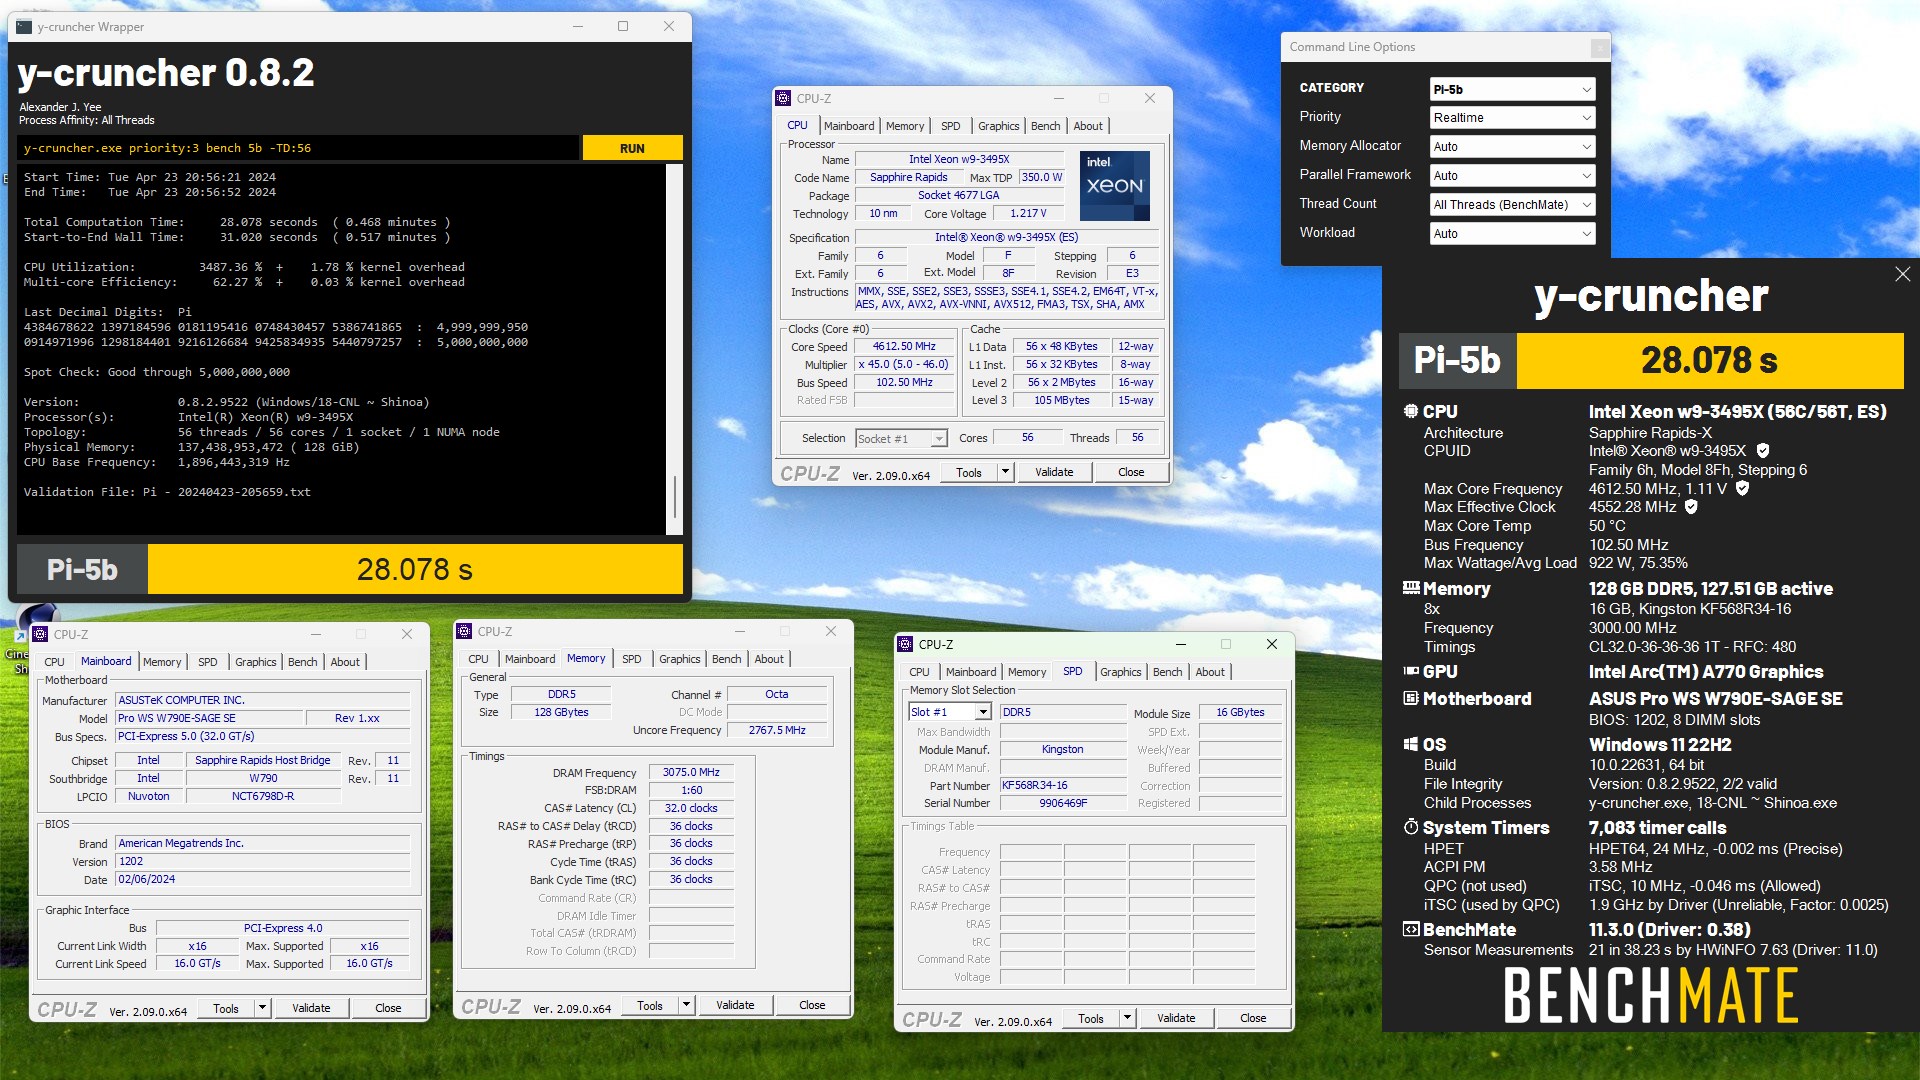Click the yellow RUN button
The width and height of the screenshot is (1920, 1080).
point(632,148)
